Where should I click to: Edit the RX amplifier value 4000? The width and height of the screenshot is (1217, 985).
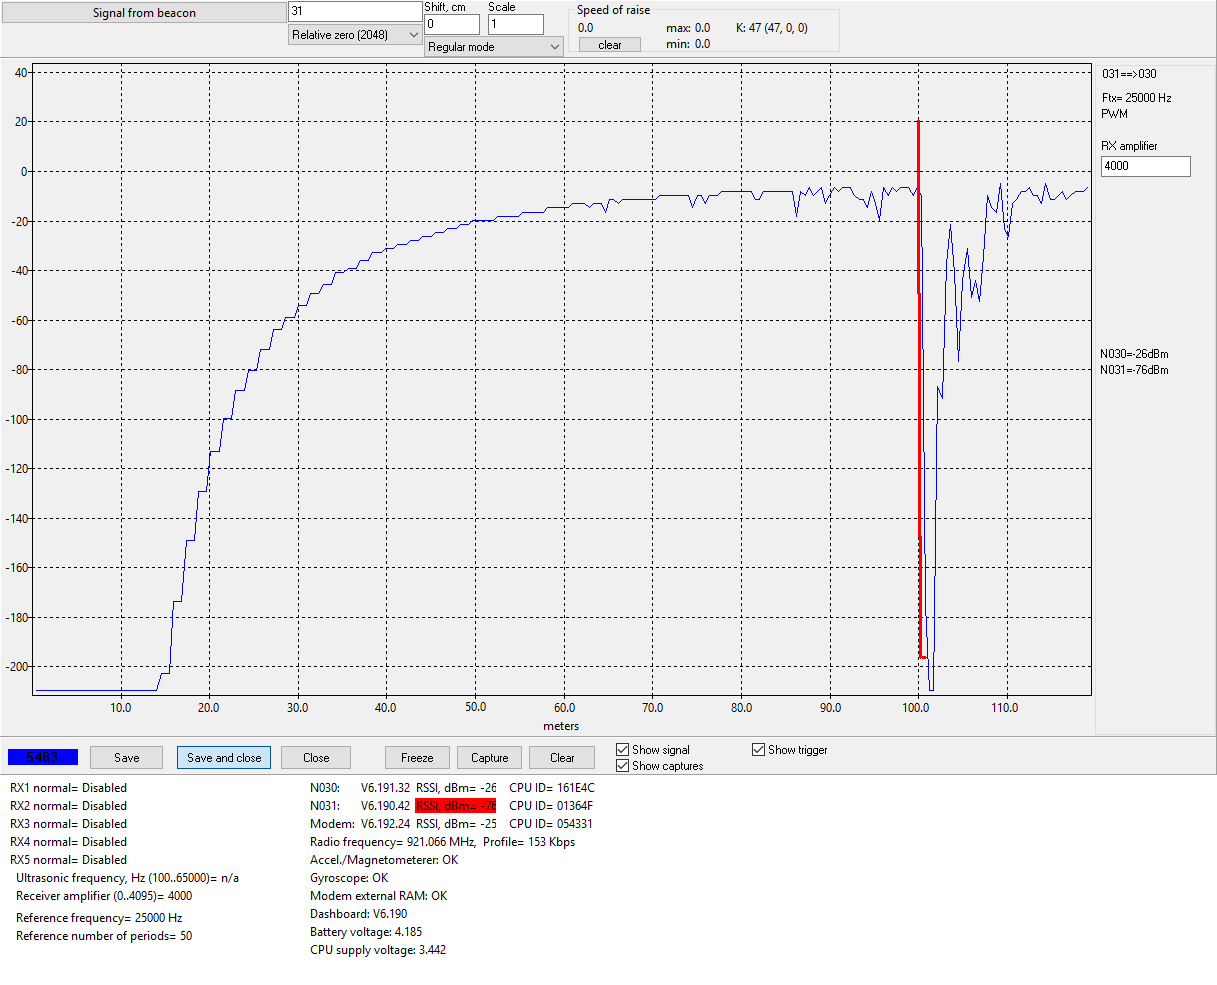(1146, 166)
